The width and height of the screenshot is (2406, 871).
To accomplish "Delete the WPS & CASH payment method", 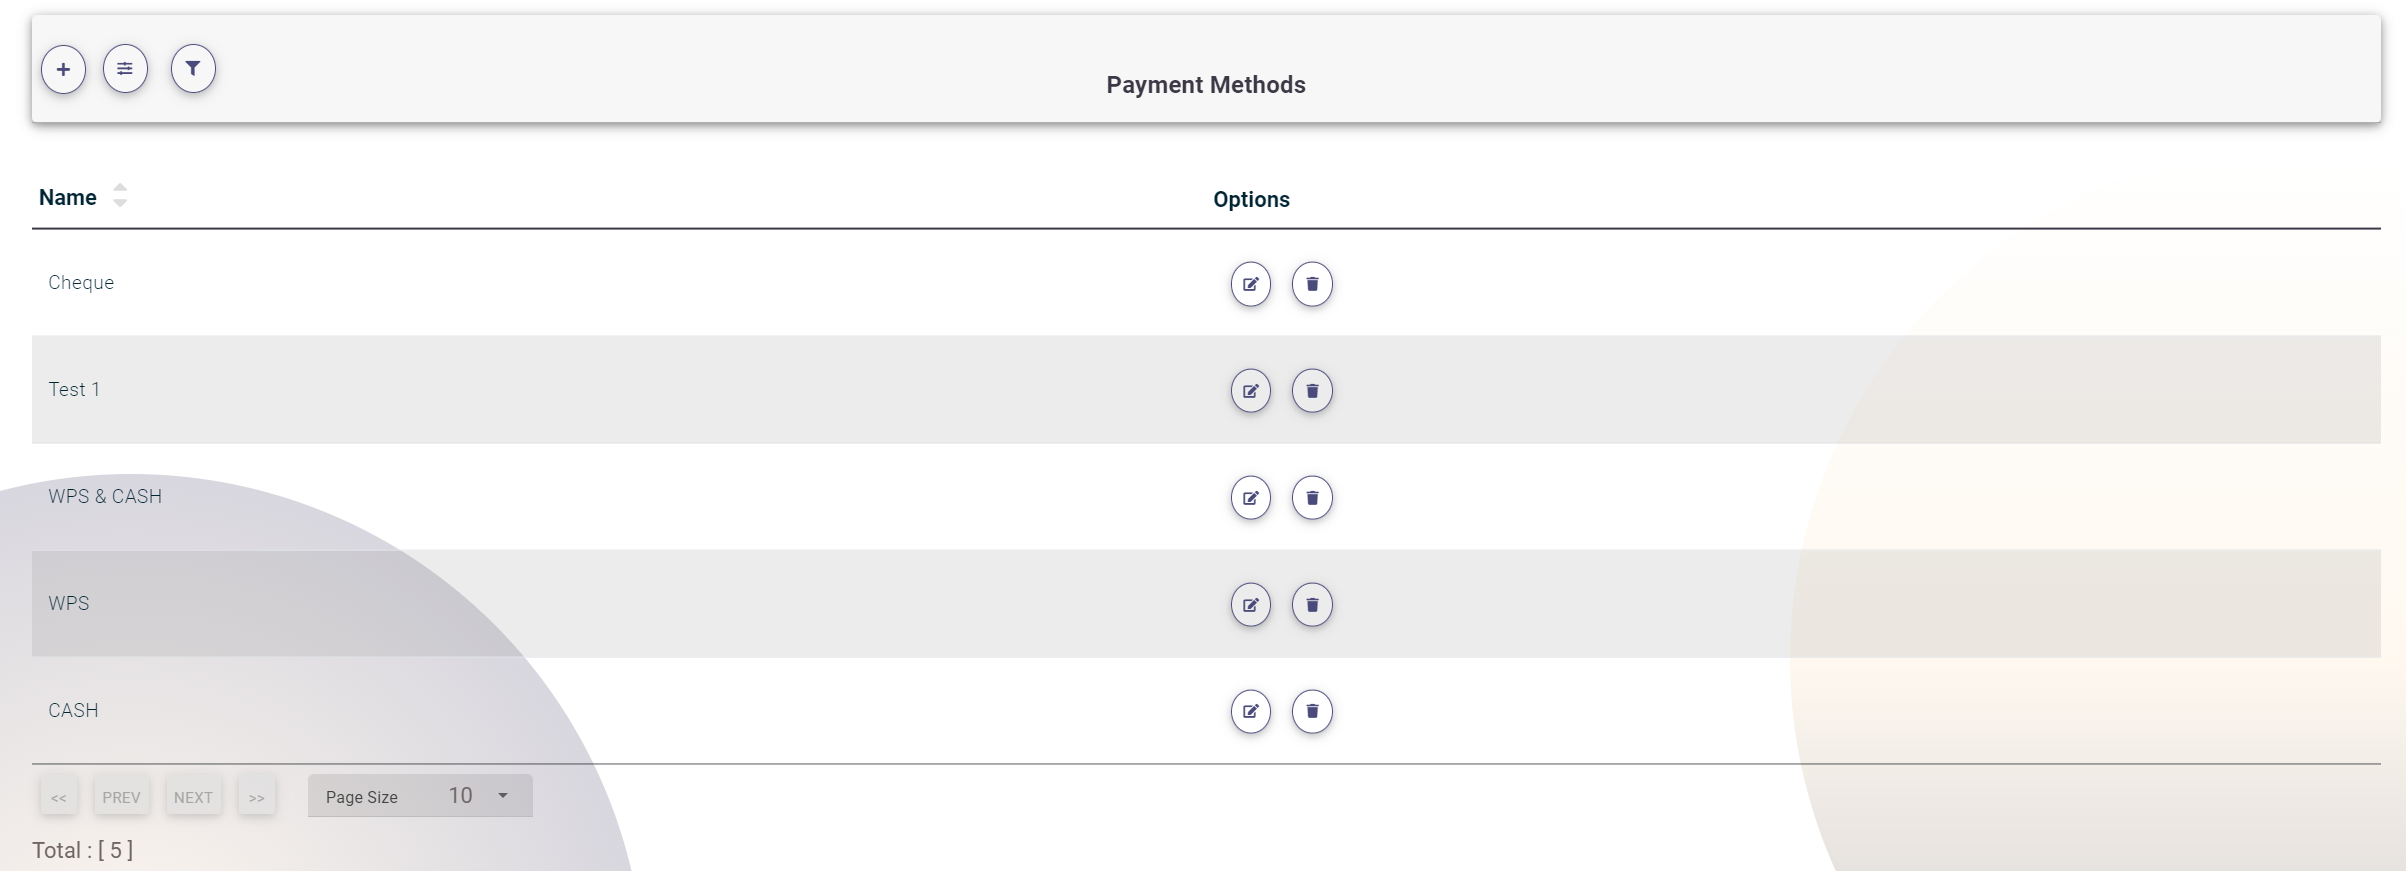I will 1312,498.
